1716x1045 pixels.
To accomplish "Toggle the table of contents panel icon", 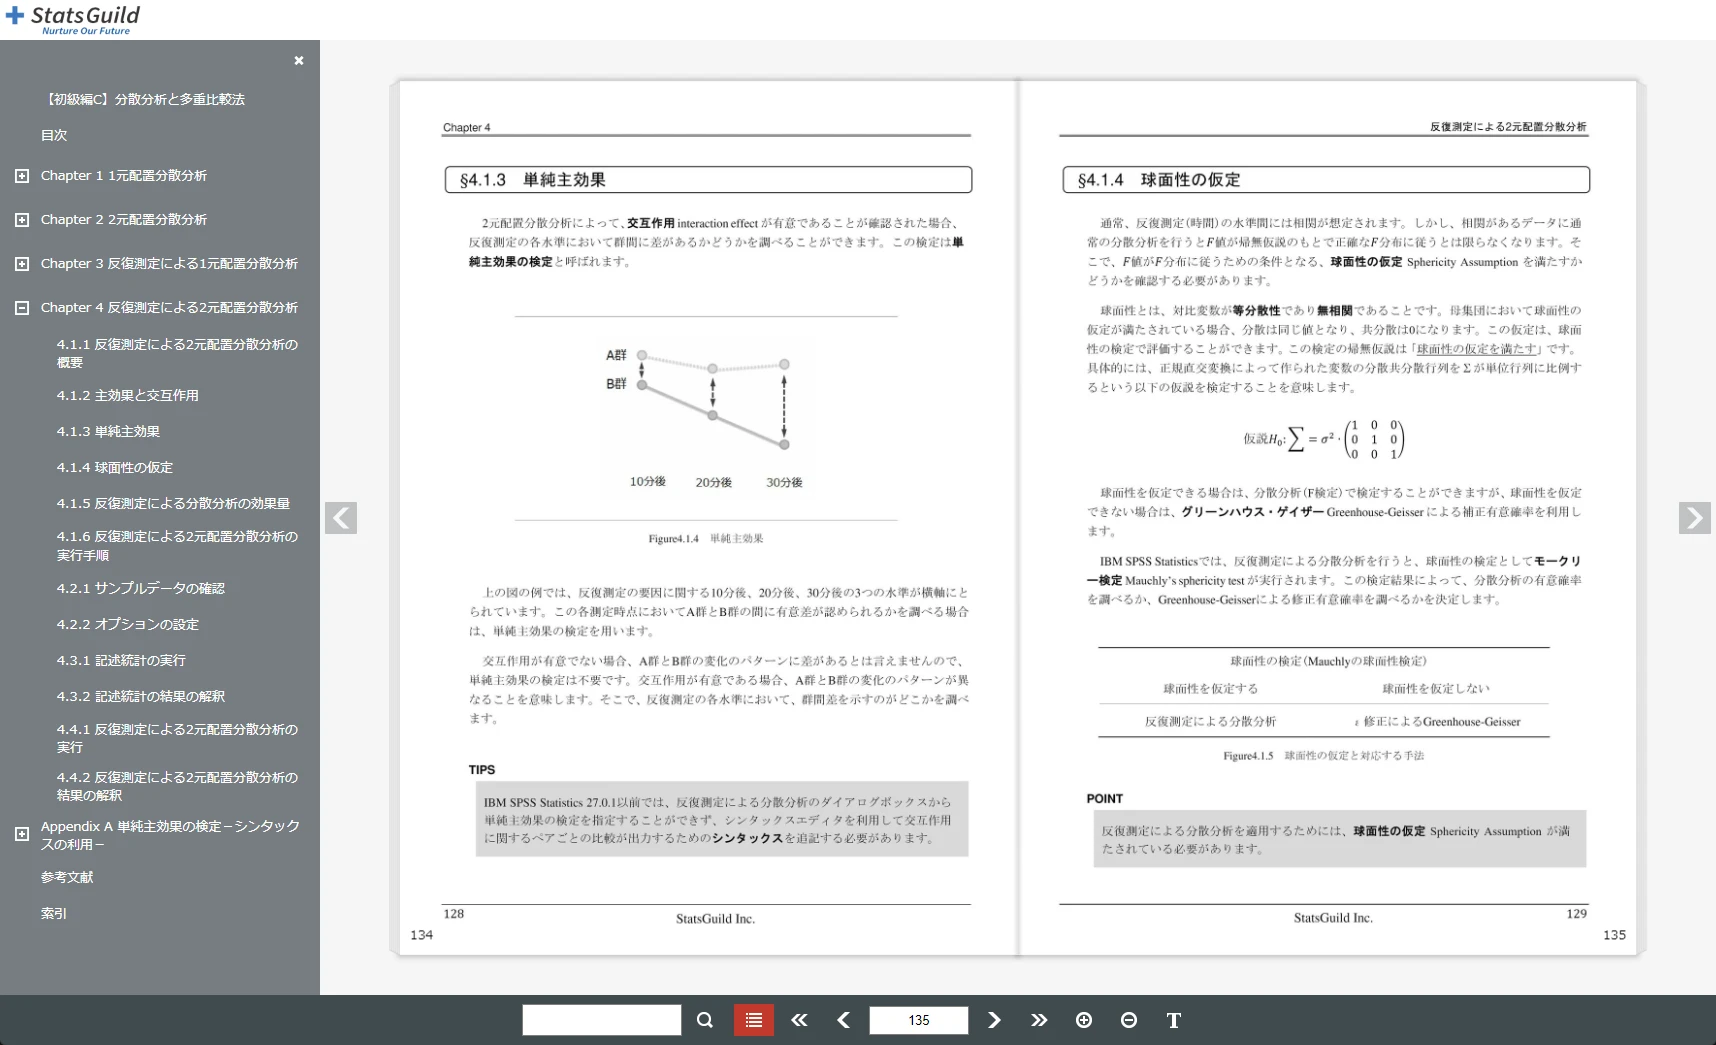I will (x=753, y=1020).
